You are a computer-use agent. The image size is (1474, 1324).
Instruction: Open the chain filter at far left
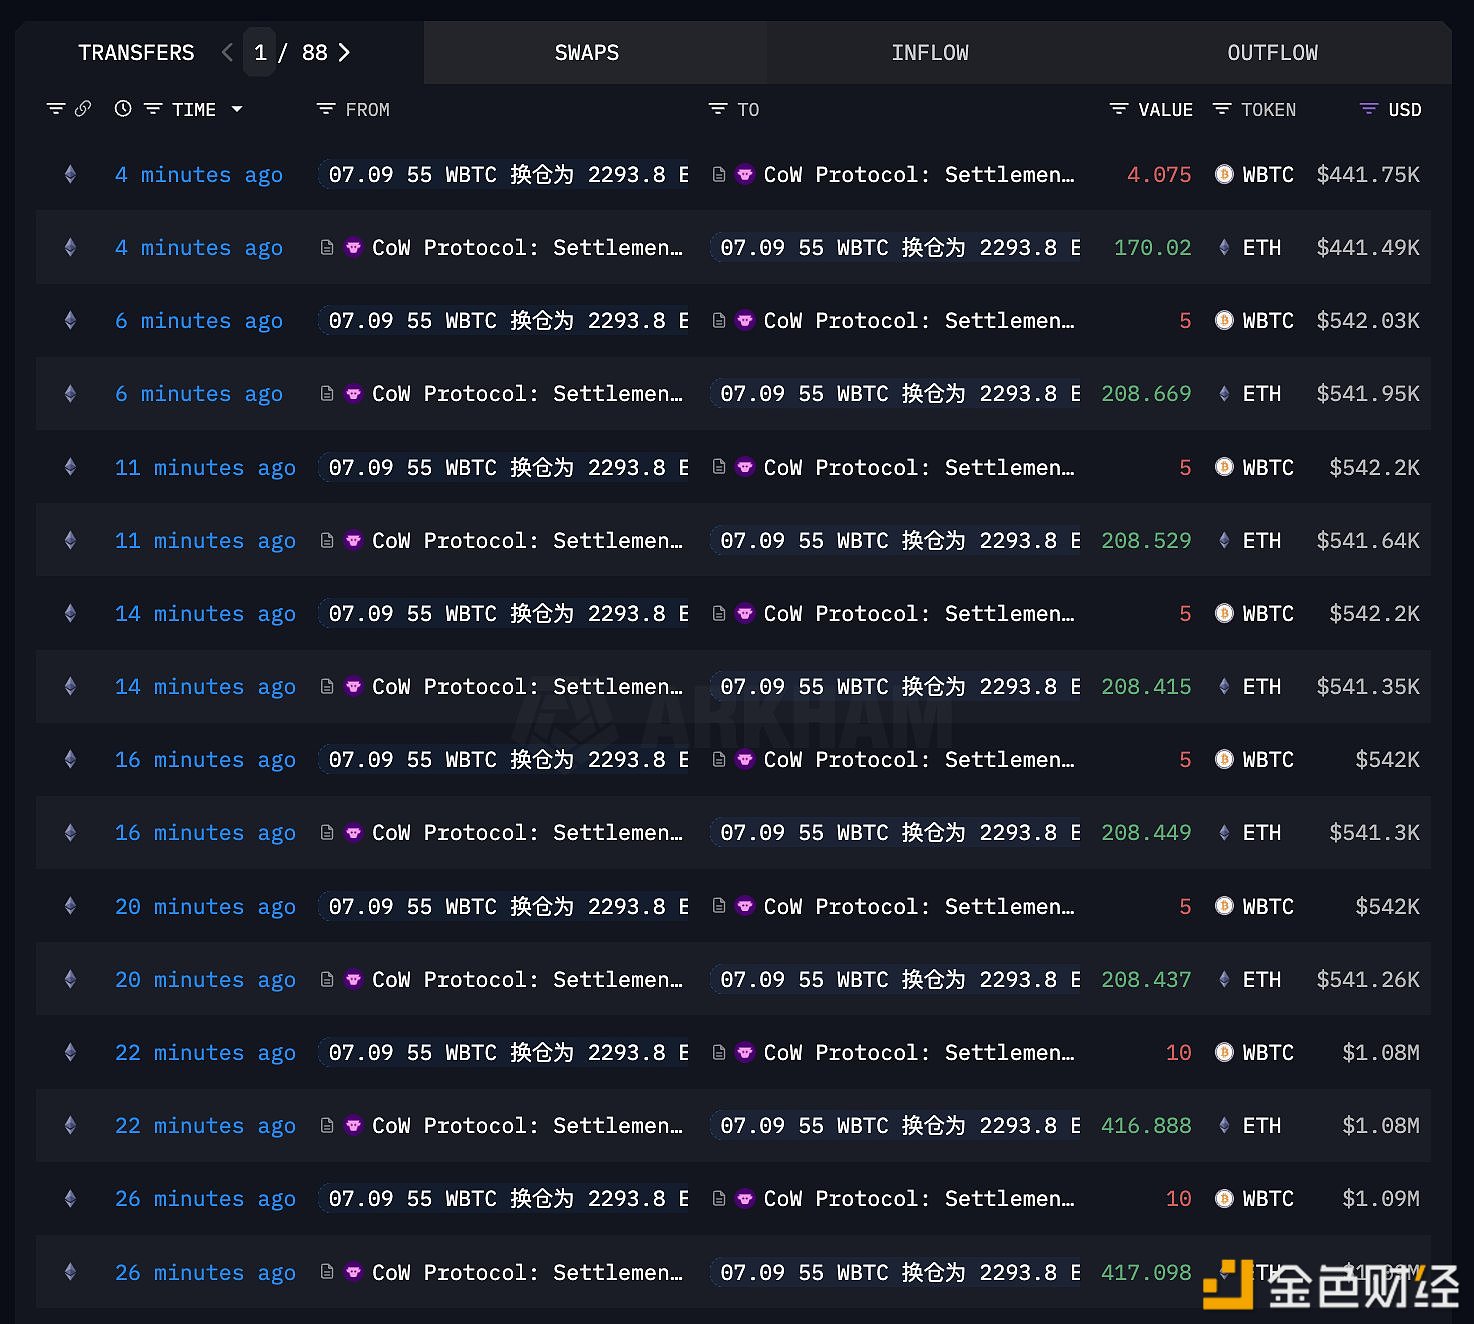(56, 109)
